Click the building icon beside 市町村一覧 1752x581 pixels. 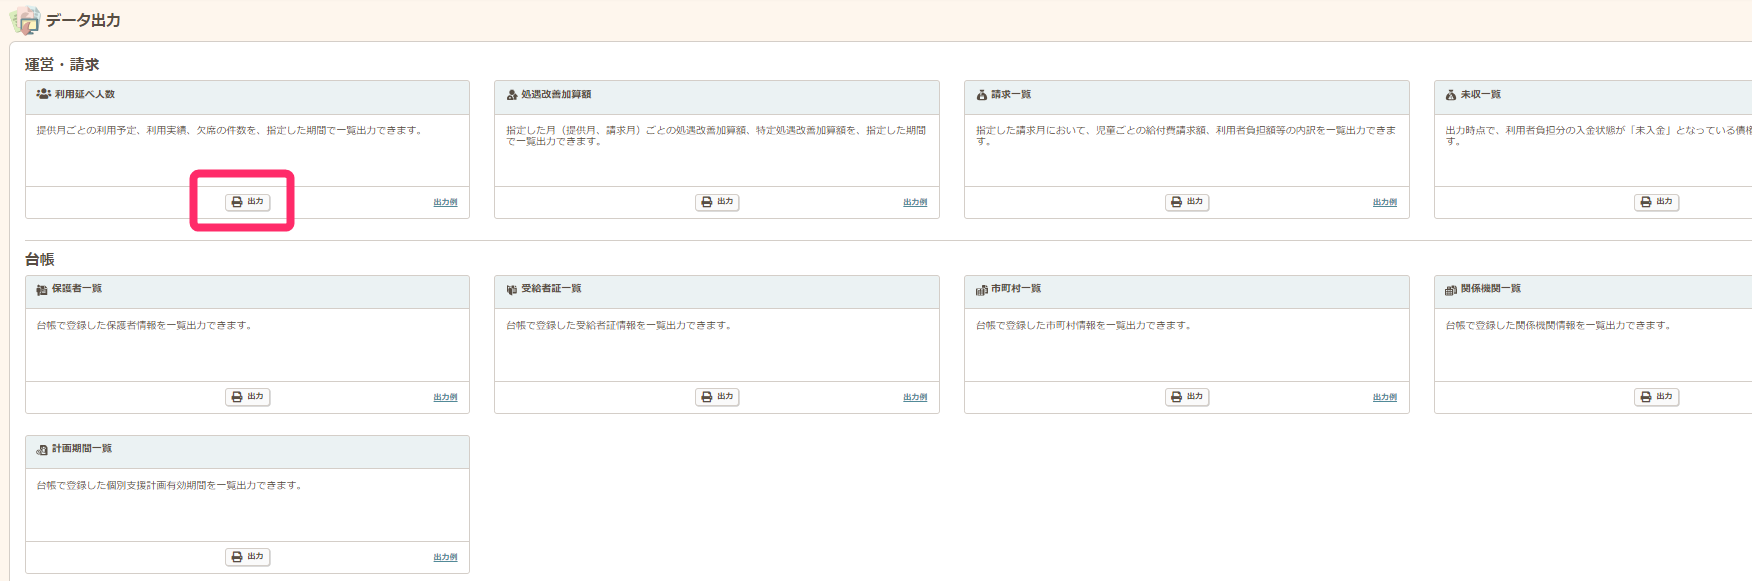coord(982,290)
